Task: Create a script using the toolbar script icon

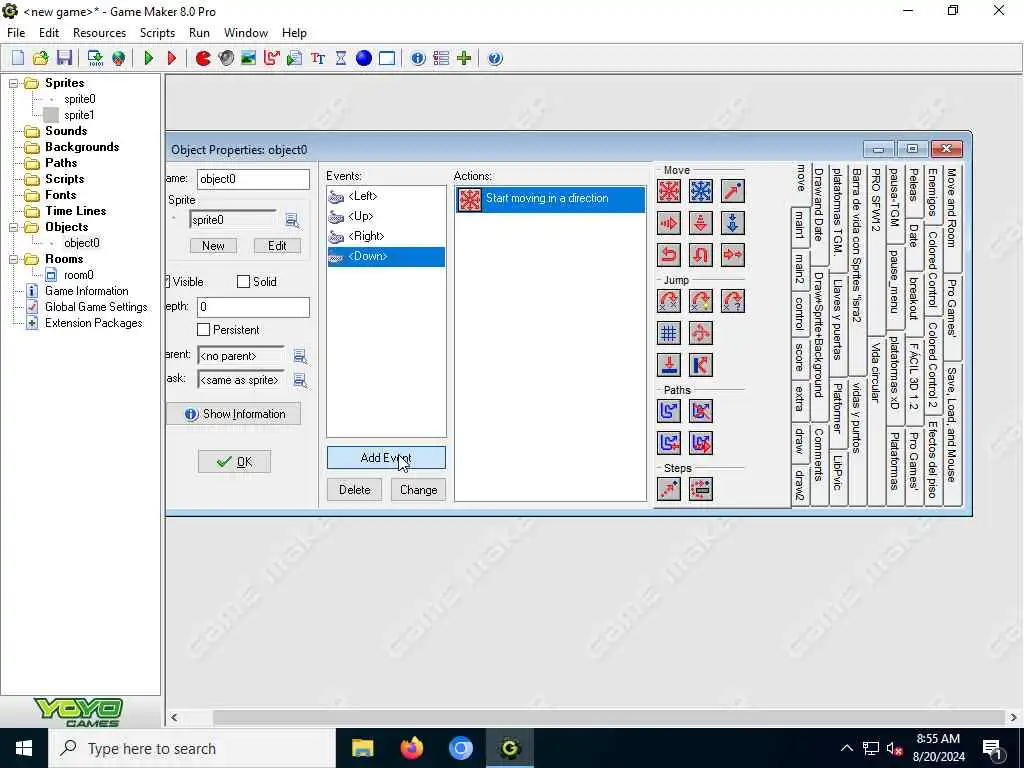Action: (x=295, y=58)
